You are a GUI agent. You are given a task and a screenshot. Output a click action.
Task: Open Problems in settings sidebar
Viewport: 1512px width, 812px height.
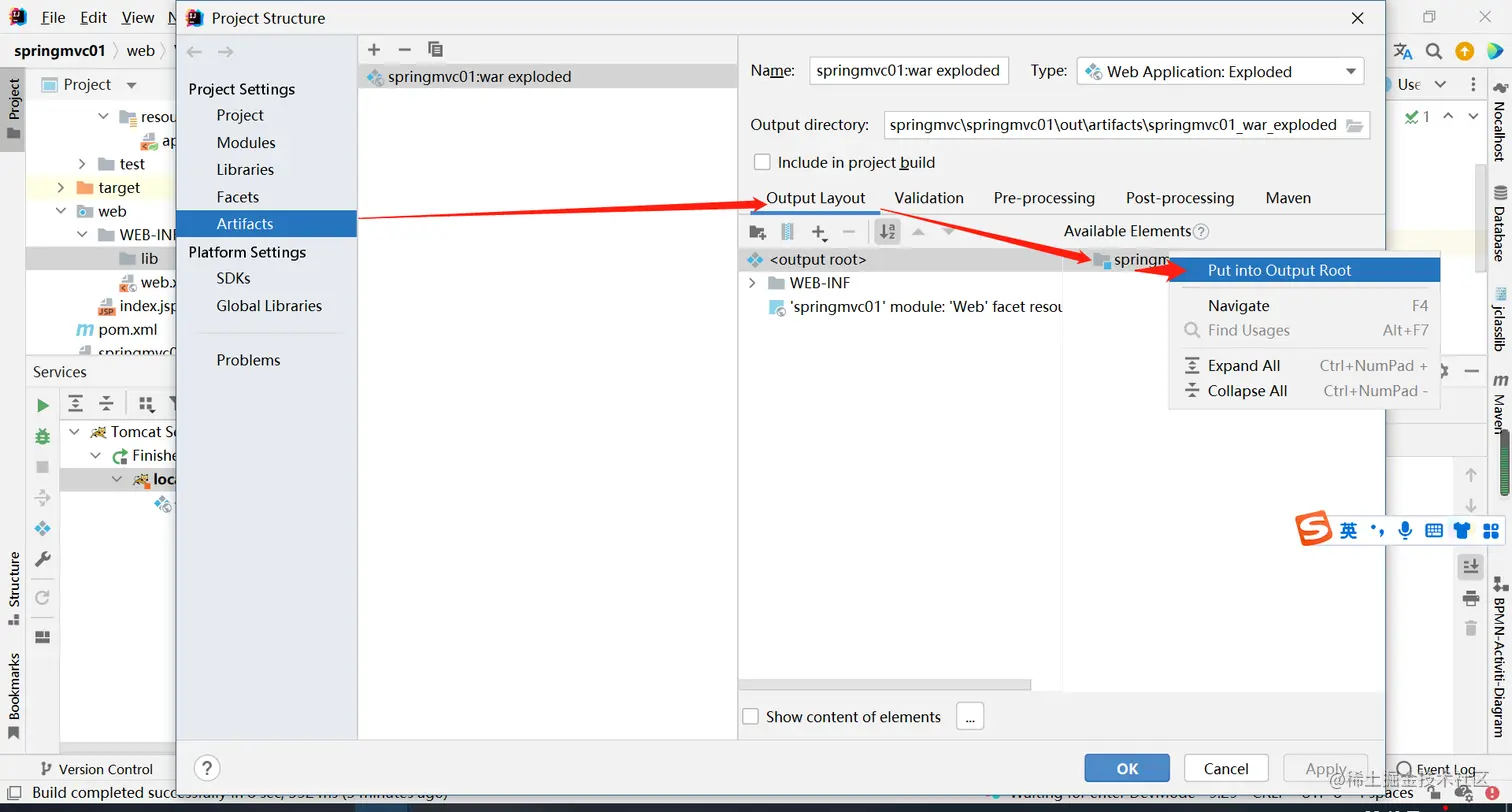248,360
